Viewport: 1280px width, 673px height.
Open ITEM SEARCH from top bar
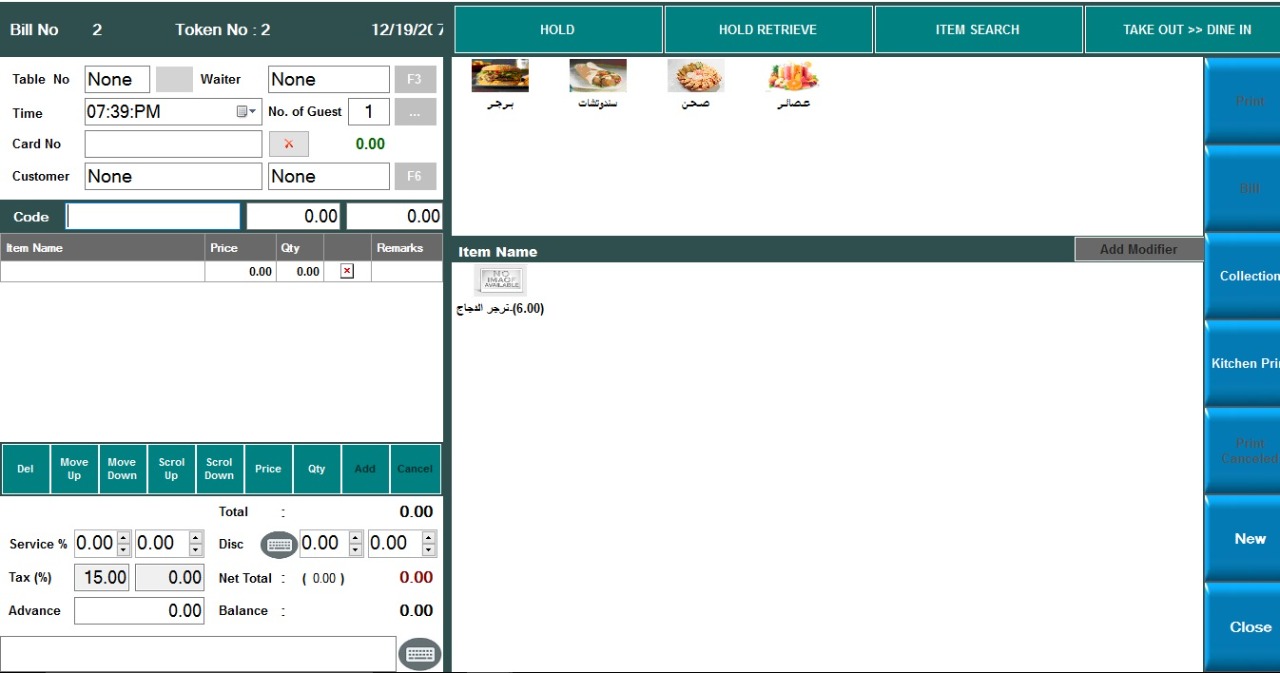click(977, 30)
